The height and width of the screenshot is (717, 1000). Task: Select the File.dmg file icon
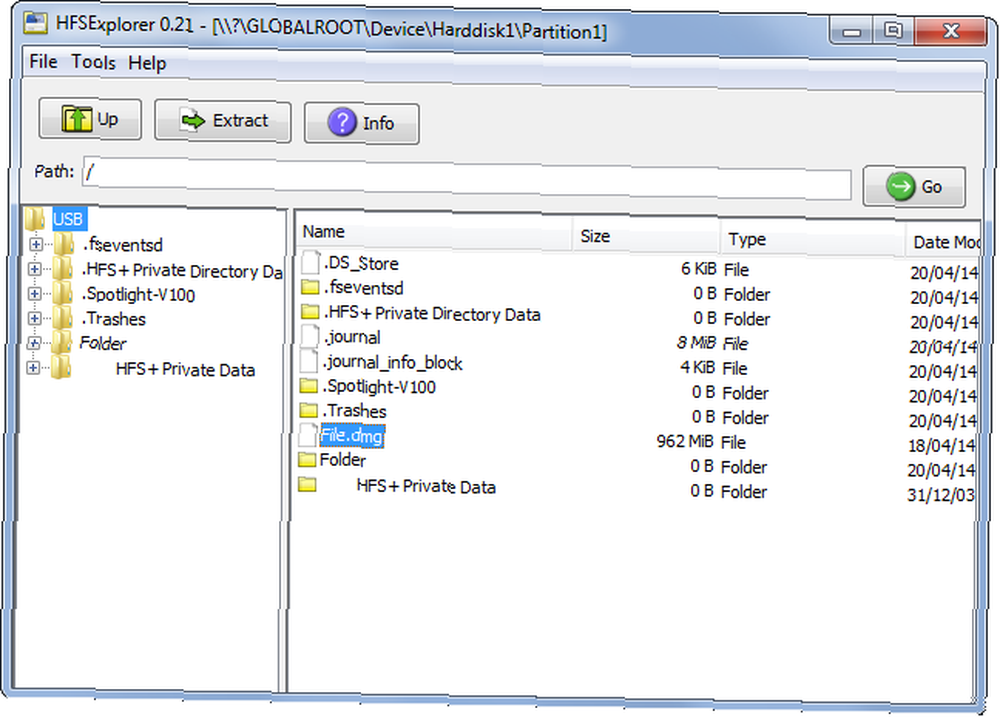[308, 435]
